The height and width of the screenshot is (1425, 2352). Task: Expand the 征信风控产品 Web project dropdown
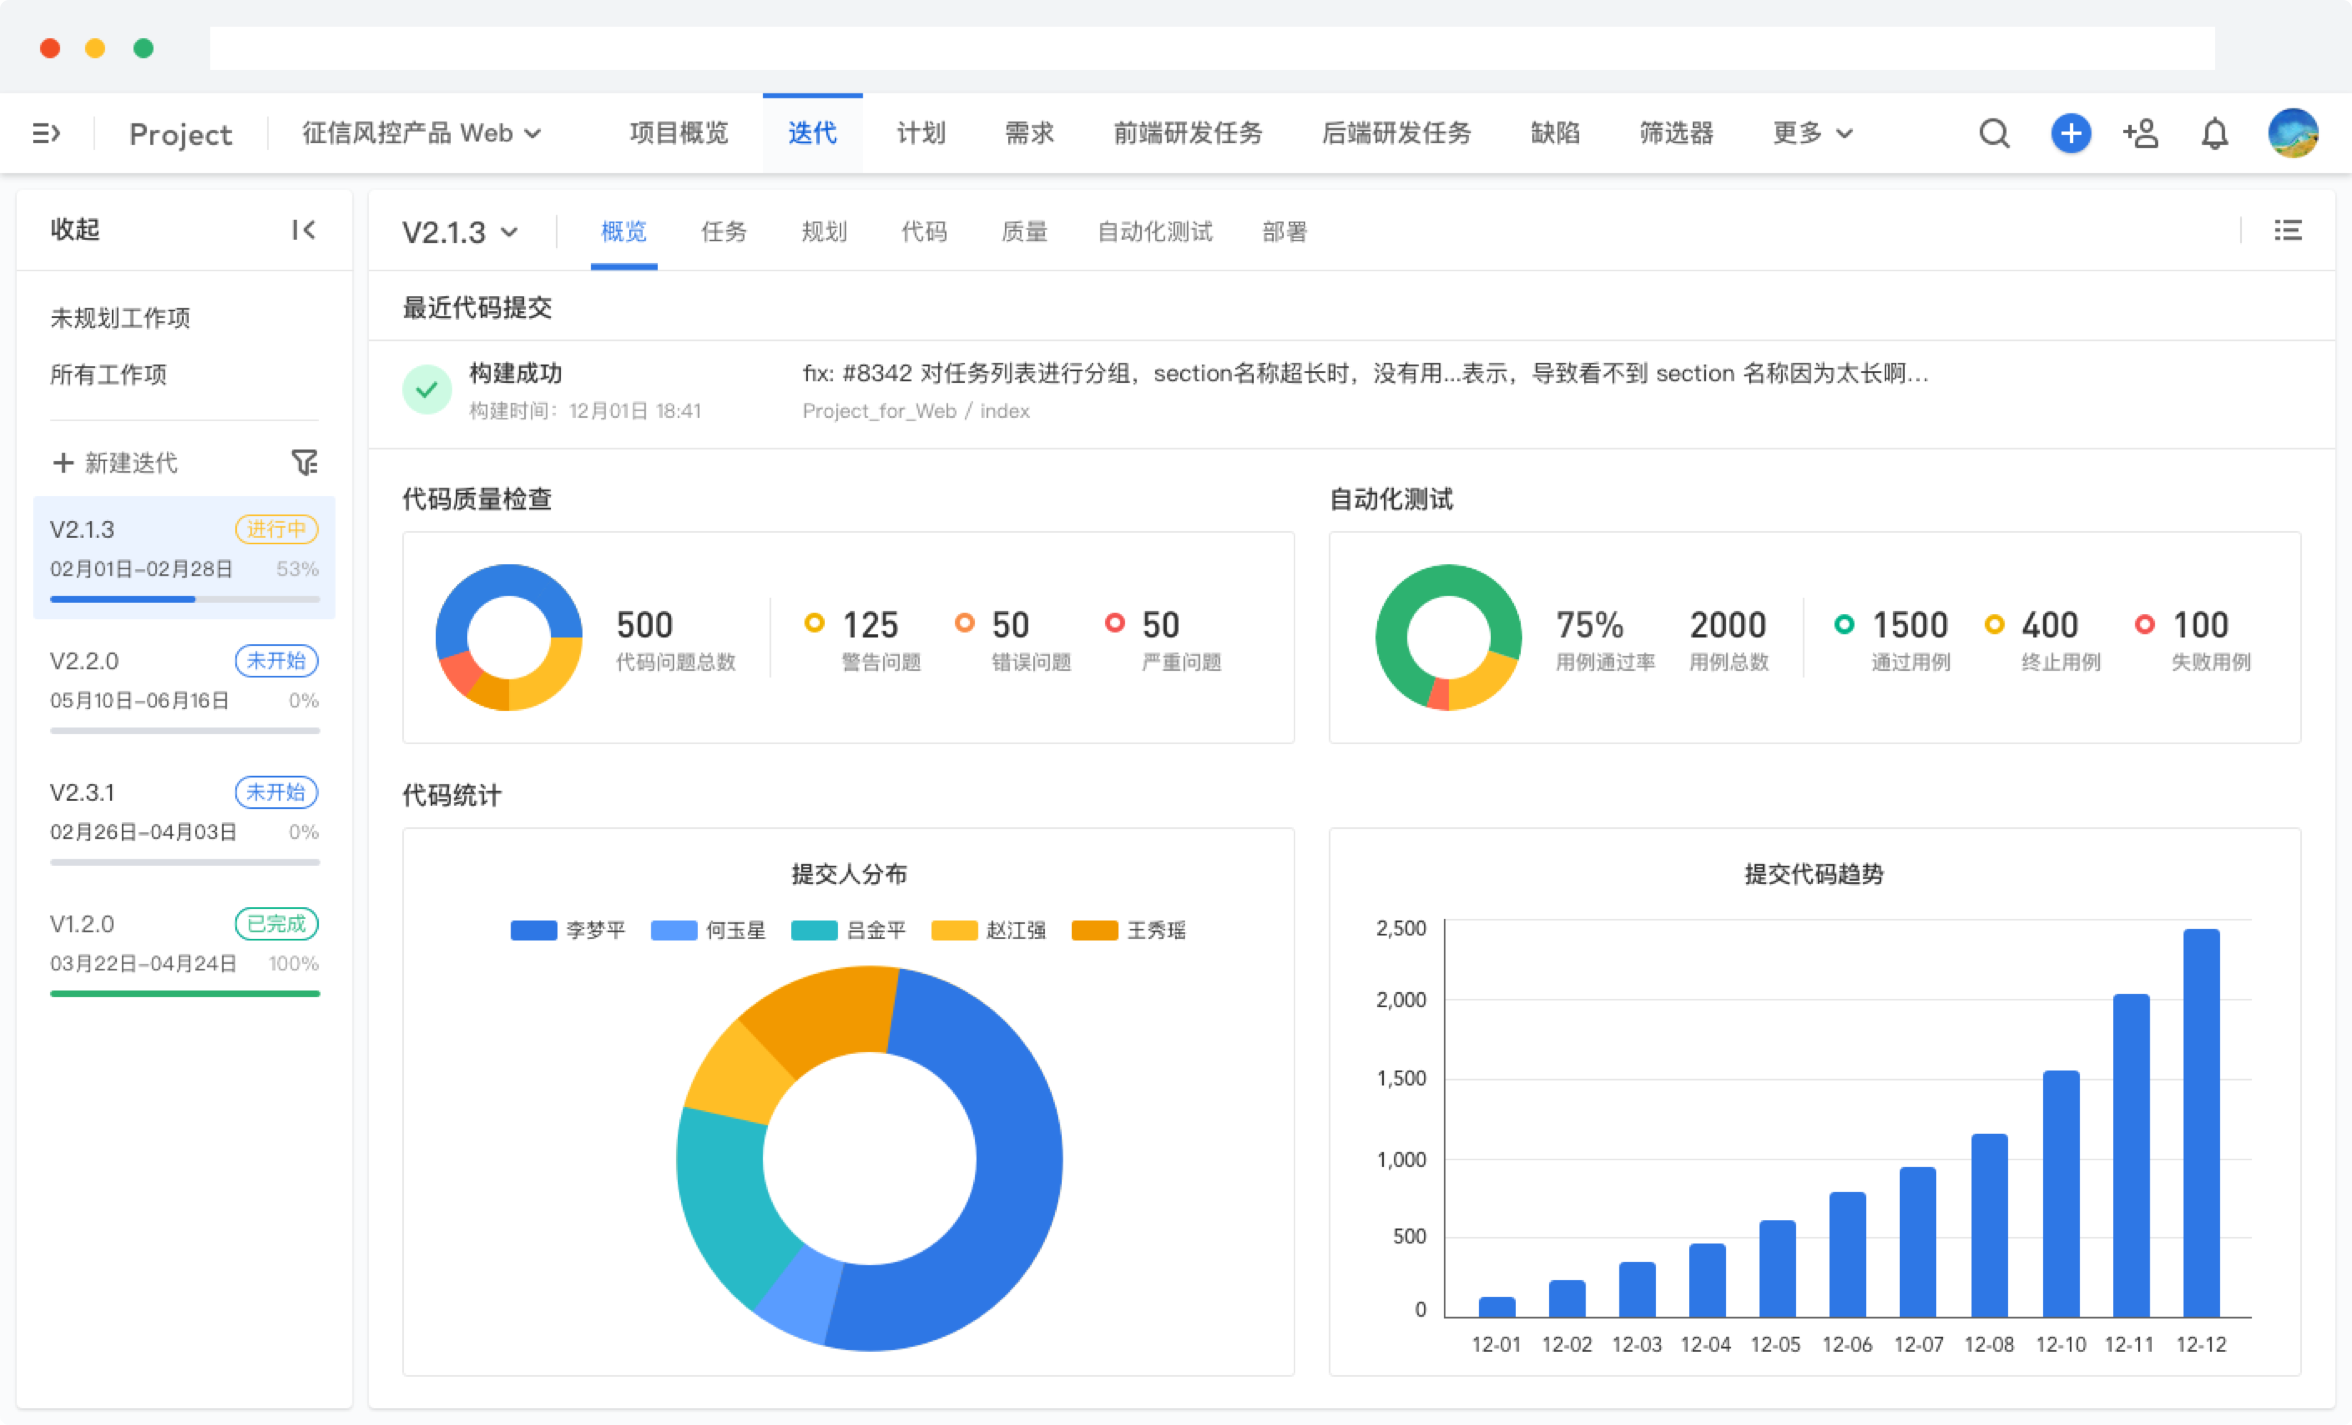click(x=421, y=133)
